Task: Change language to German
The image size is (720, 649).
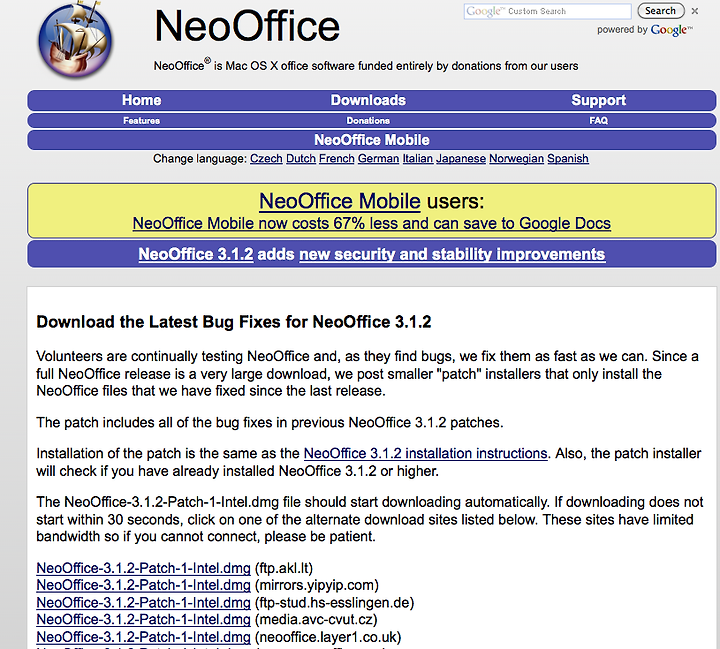Action: click(378, 158)
